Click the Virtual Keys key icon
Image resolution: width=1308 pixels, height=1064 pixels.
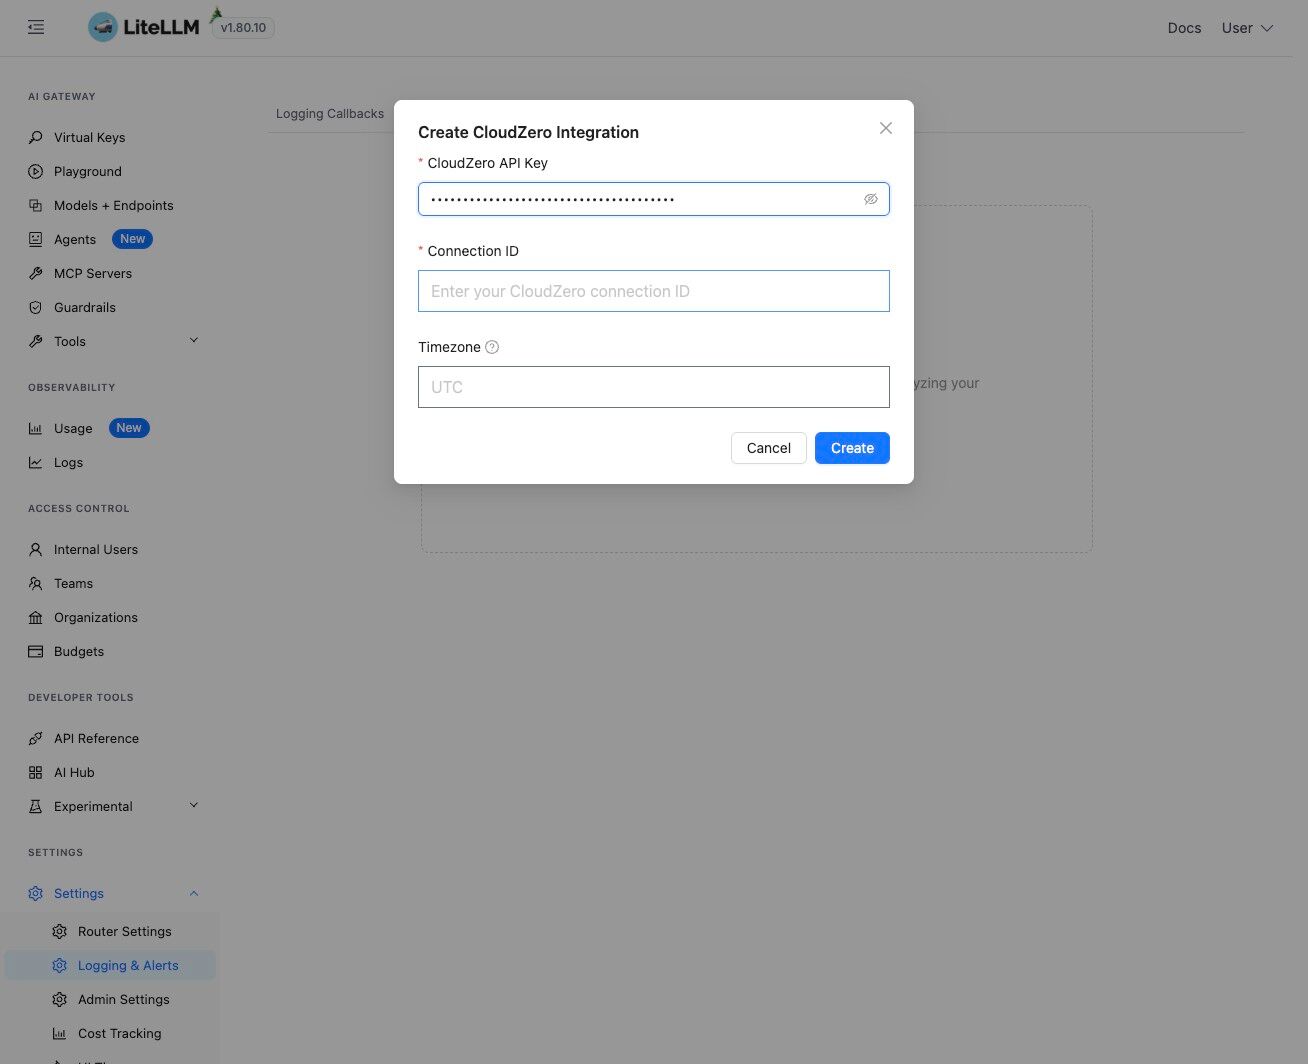pos(36,137)
